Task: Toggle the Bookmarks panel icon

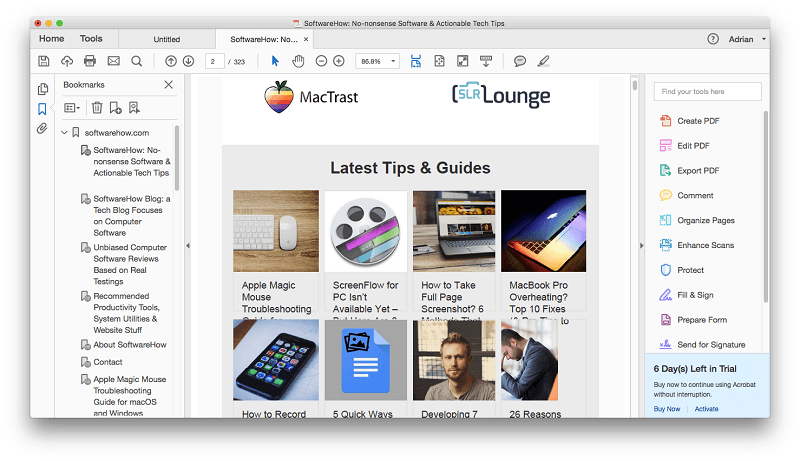Action: click(x=42, y=109)
